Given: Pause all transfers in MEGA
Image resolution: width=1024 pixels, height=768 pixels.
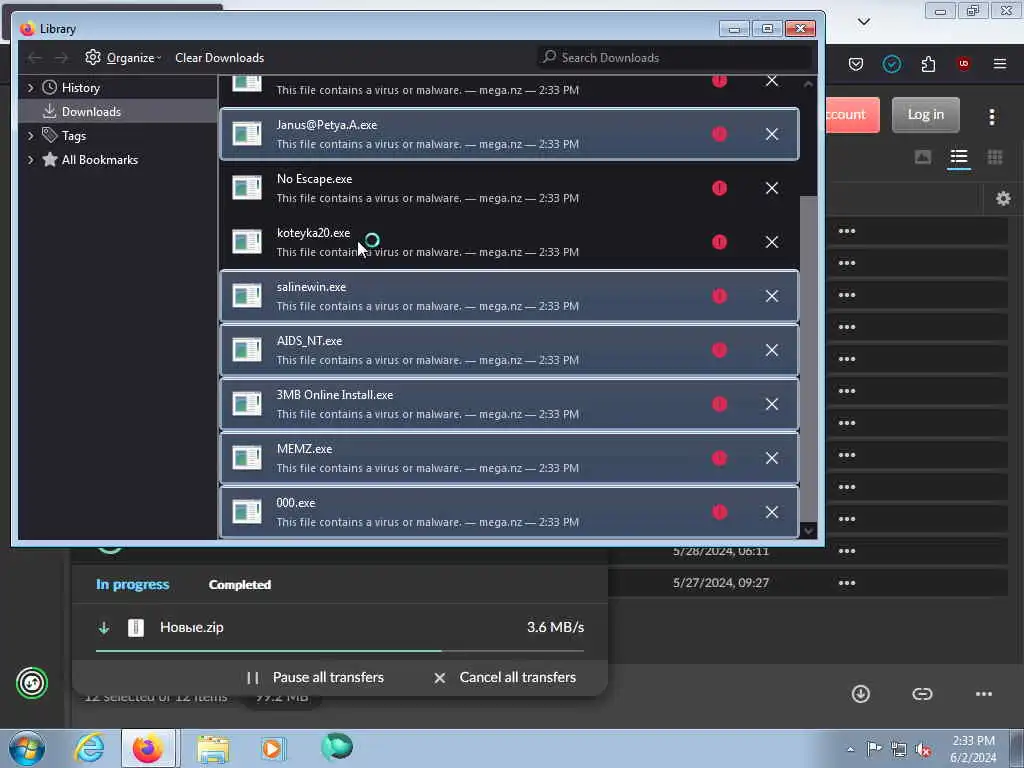Looking at the screenshot, I should click(315, 678).
